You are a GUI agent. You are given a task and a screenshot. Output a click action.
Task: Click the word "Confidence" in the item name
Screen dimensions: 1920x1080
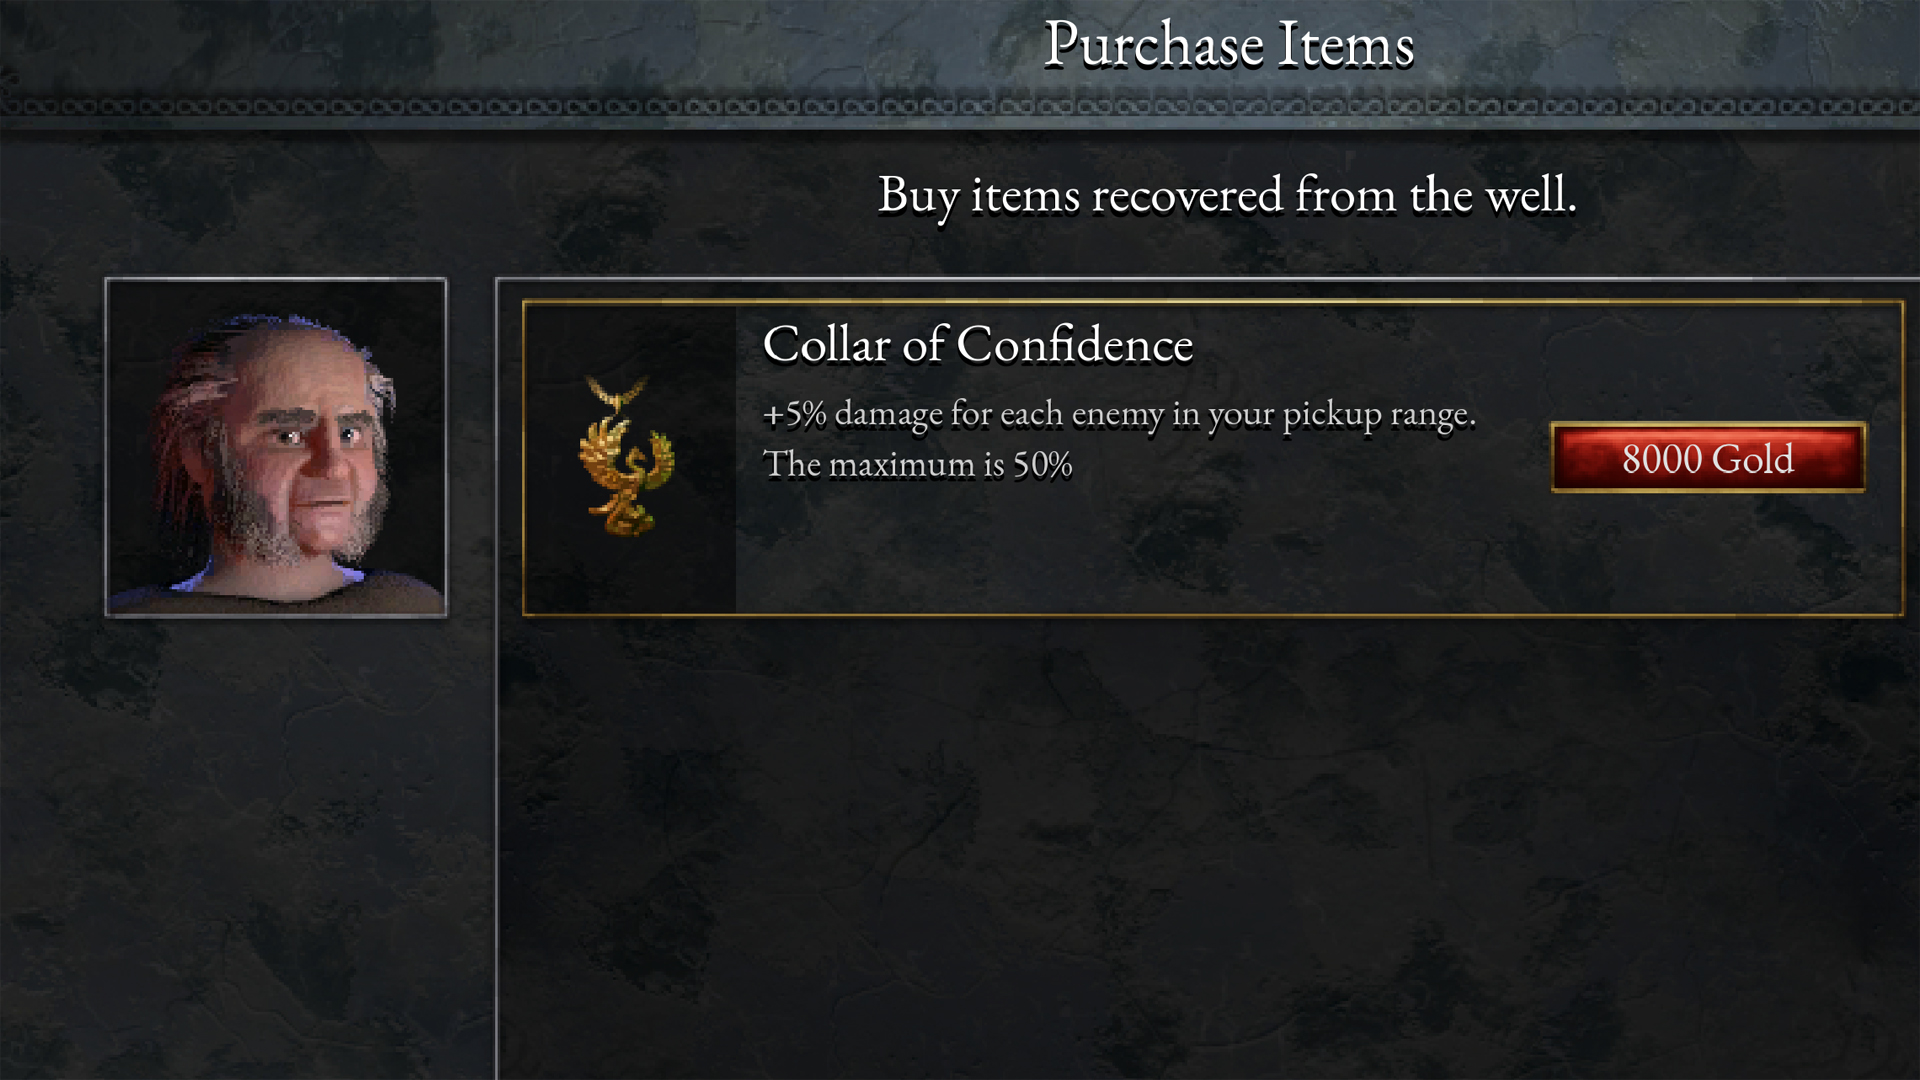[1074, 345]
